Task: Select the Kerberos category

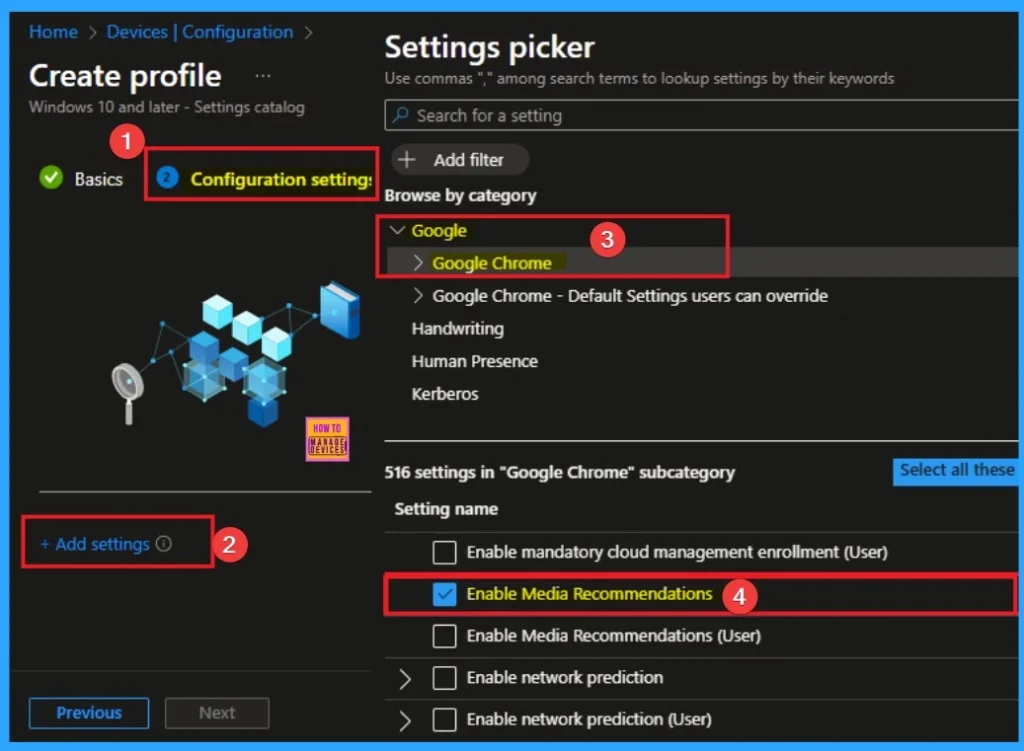Action: [443, 393]
